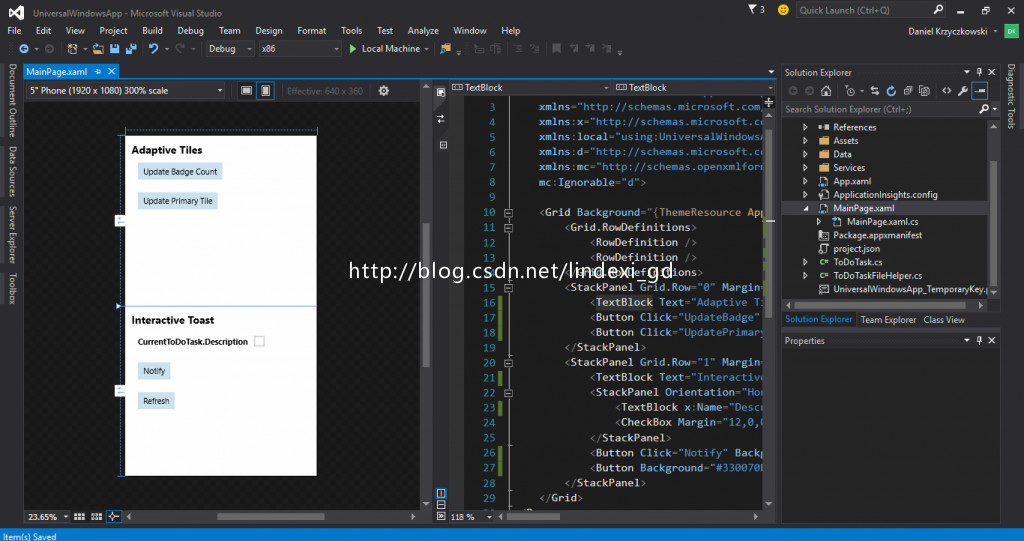This screenshot has height=541, width=1024.
Task: Collapse the MainPage.xaml node
Action: pos(805,208)
